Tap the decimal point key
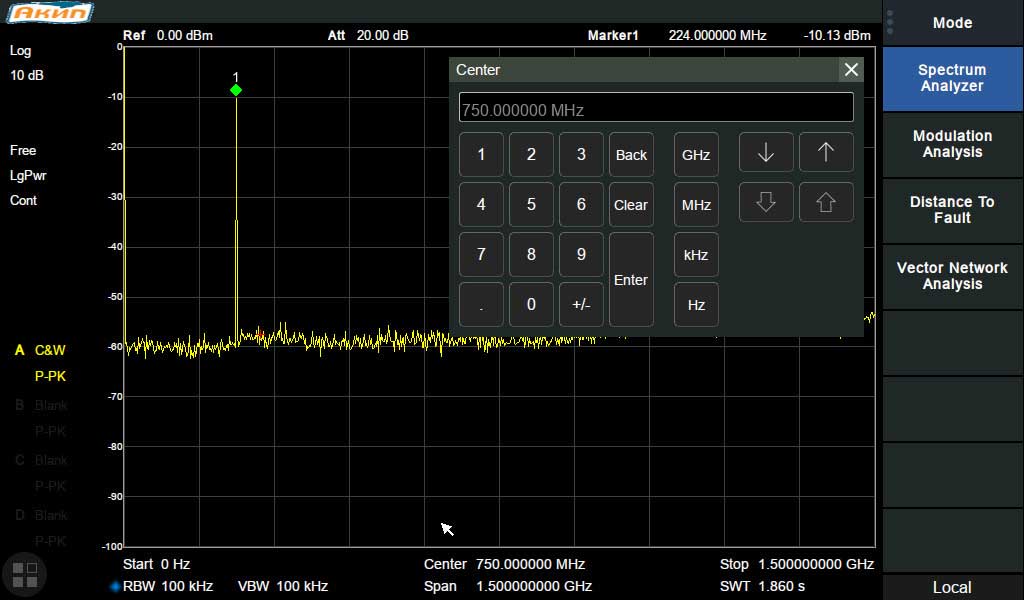Image resolution: width=1024 pixels, height=600 pixels. [481, 304]
